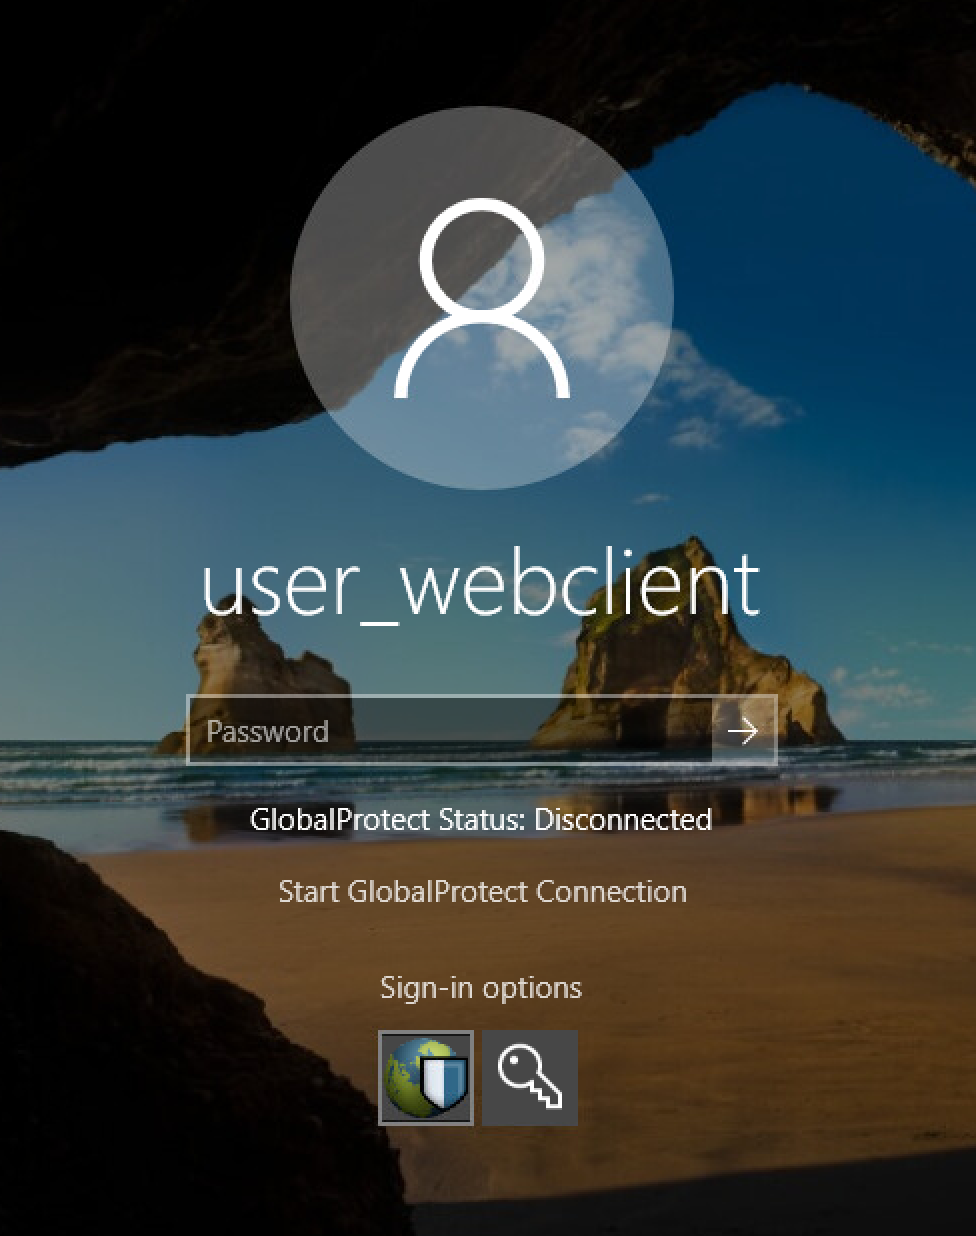Screen dimensions: 976x1236
Task: Click into the Password field
Action: click(450, 731)
